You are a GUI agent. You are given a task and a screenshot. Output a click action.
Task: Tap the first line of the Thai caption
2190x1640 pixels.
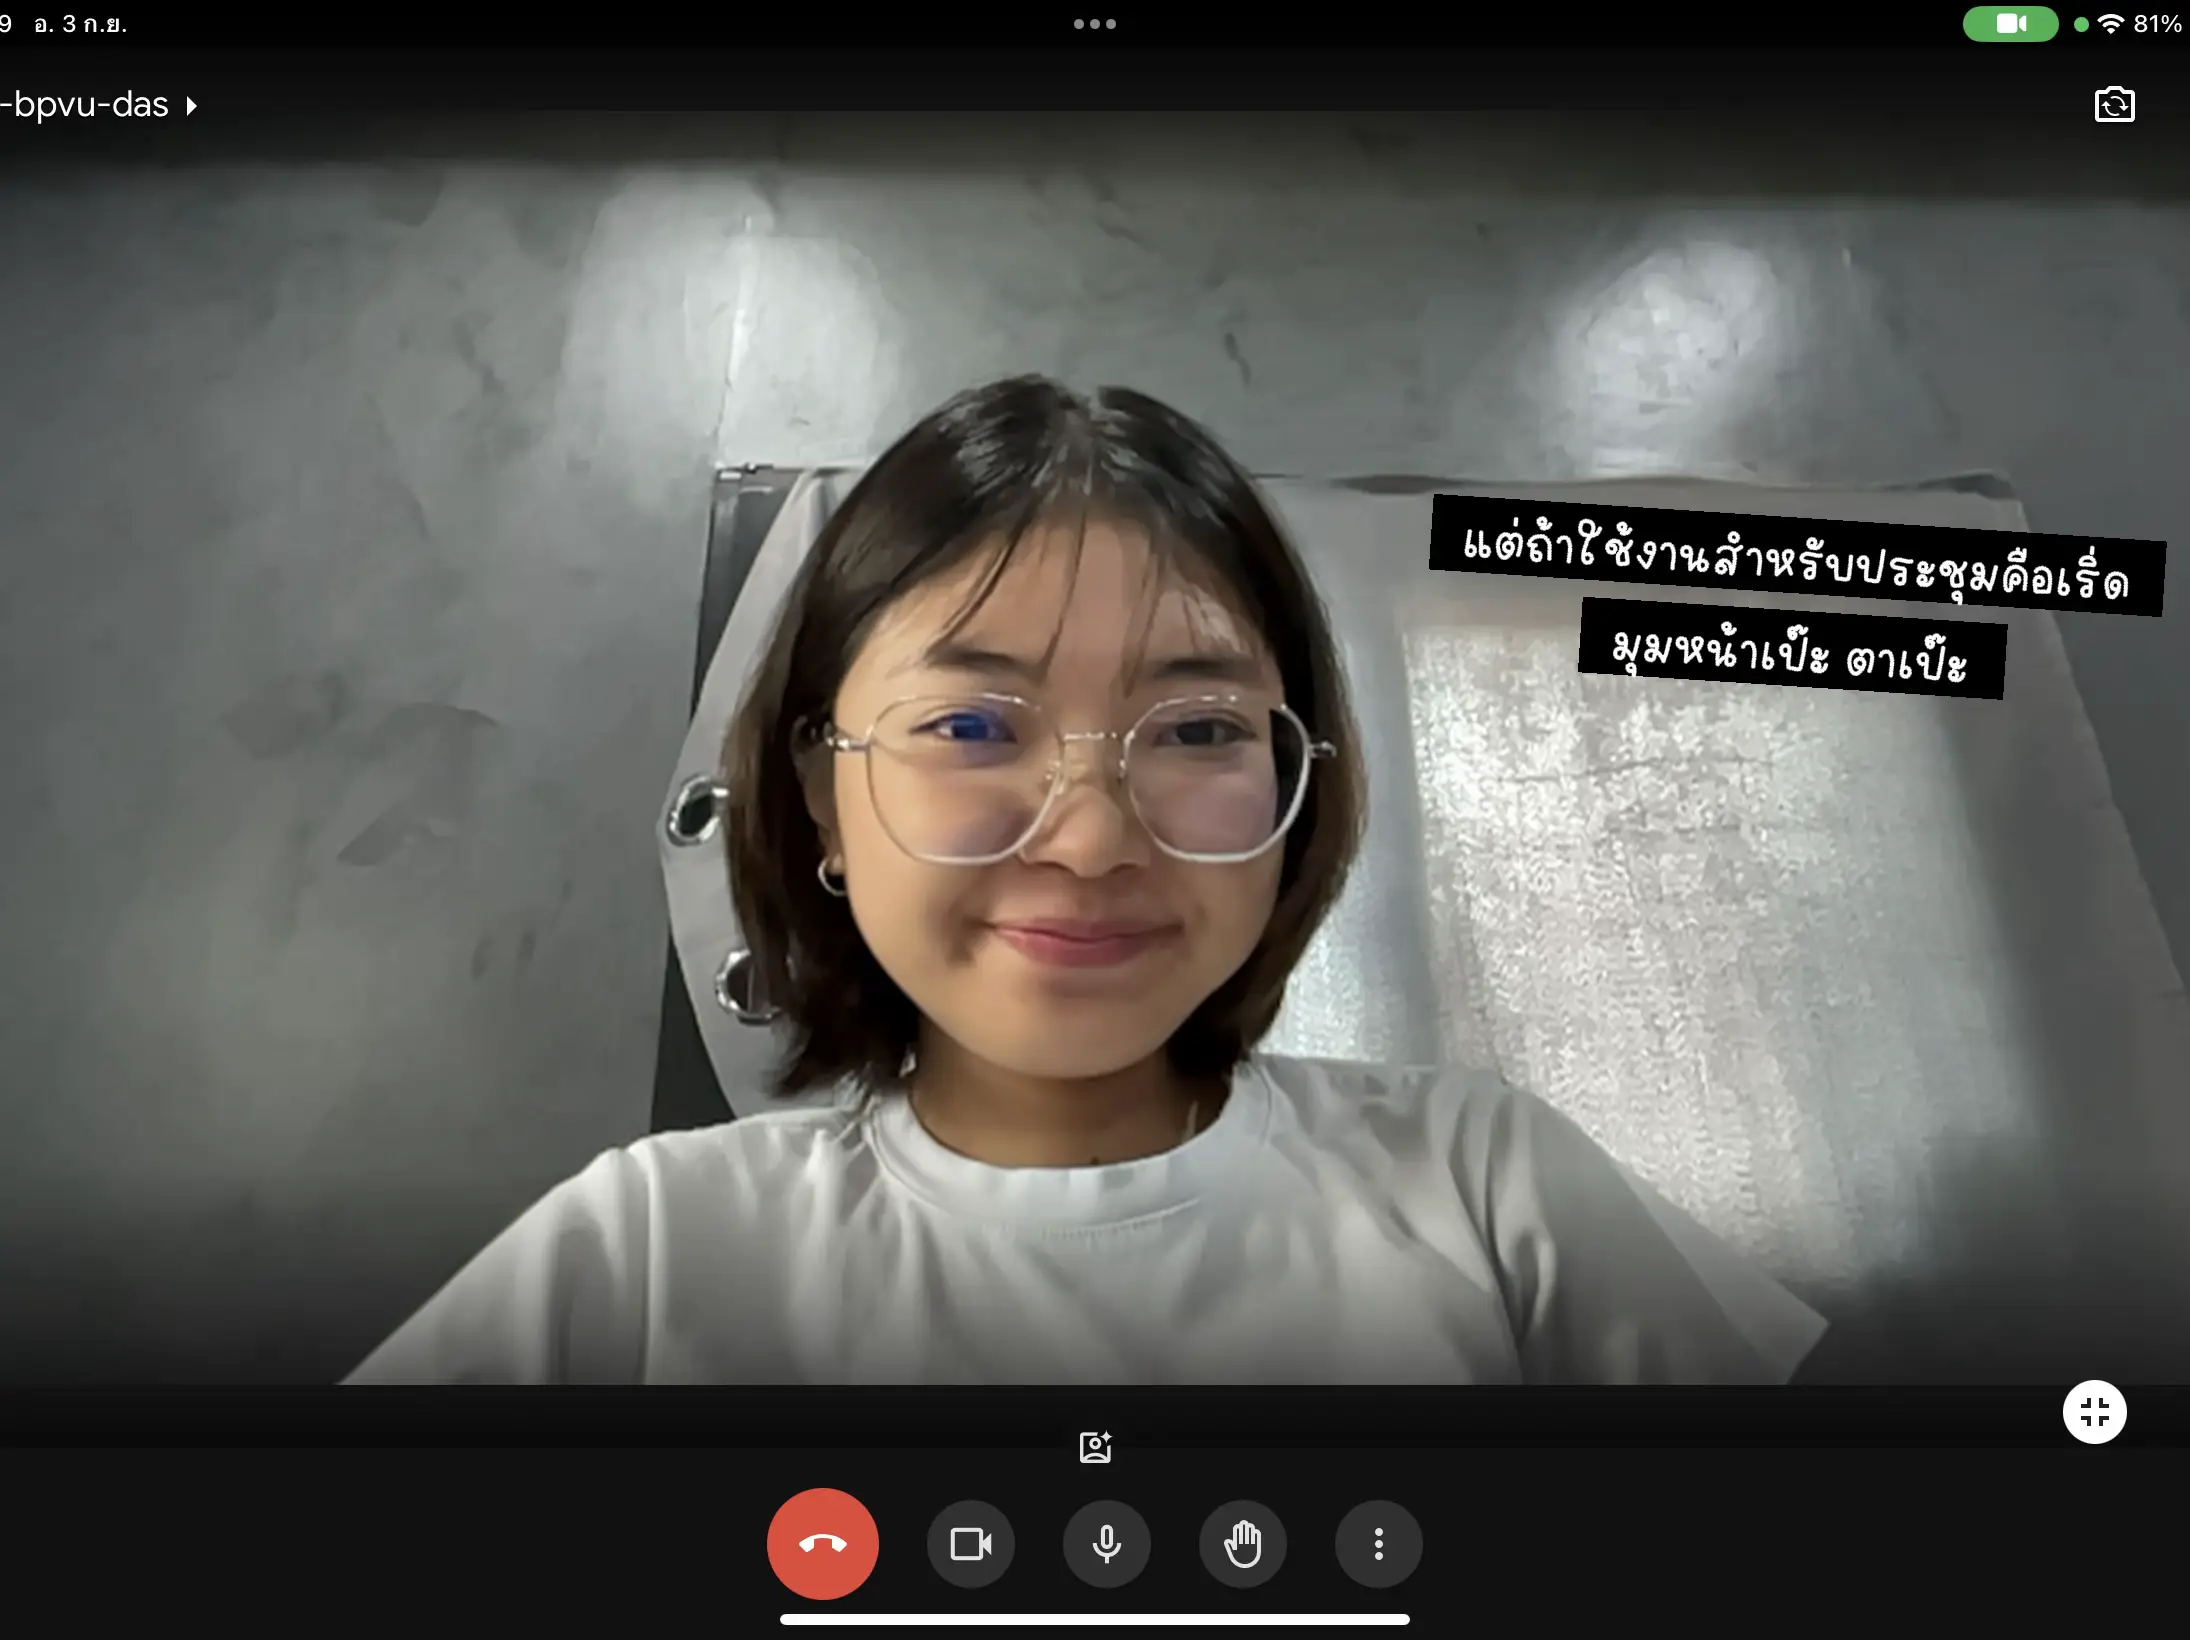1797,556
